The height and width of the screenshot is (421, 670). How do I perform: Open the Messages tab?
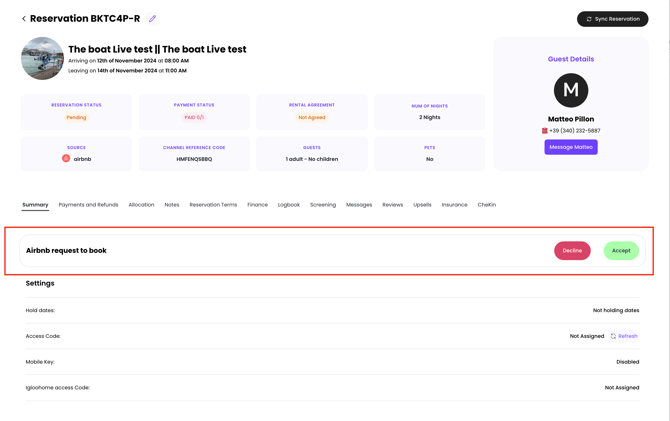tap(359, 205)
